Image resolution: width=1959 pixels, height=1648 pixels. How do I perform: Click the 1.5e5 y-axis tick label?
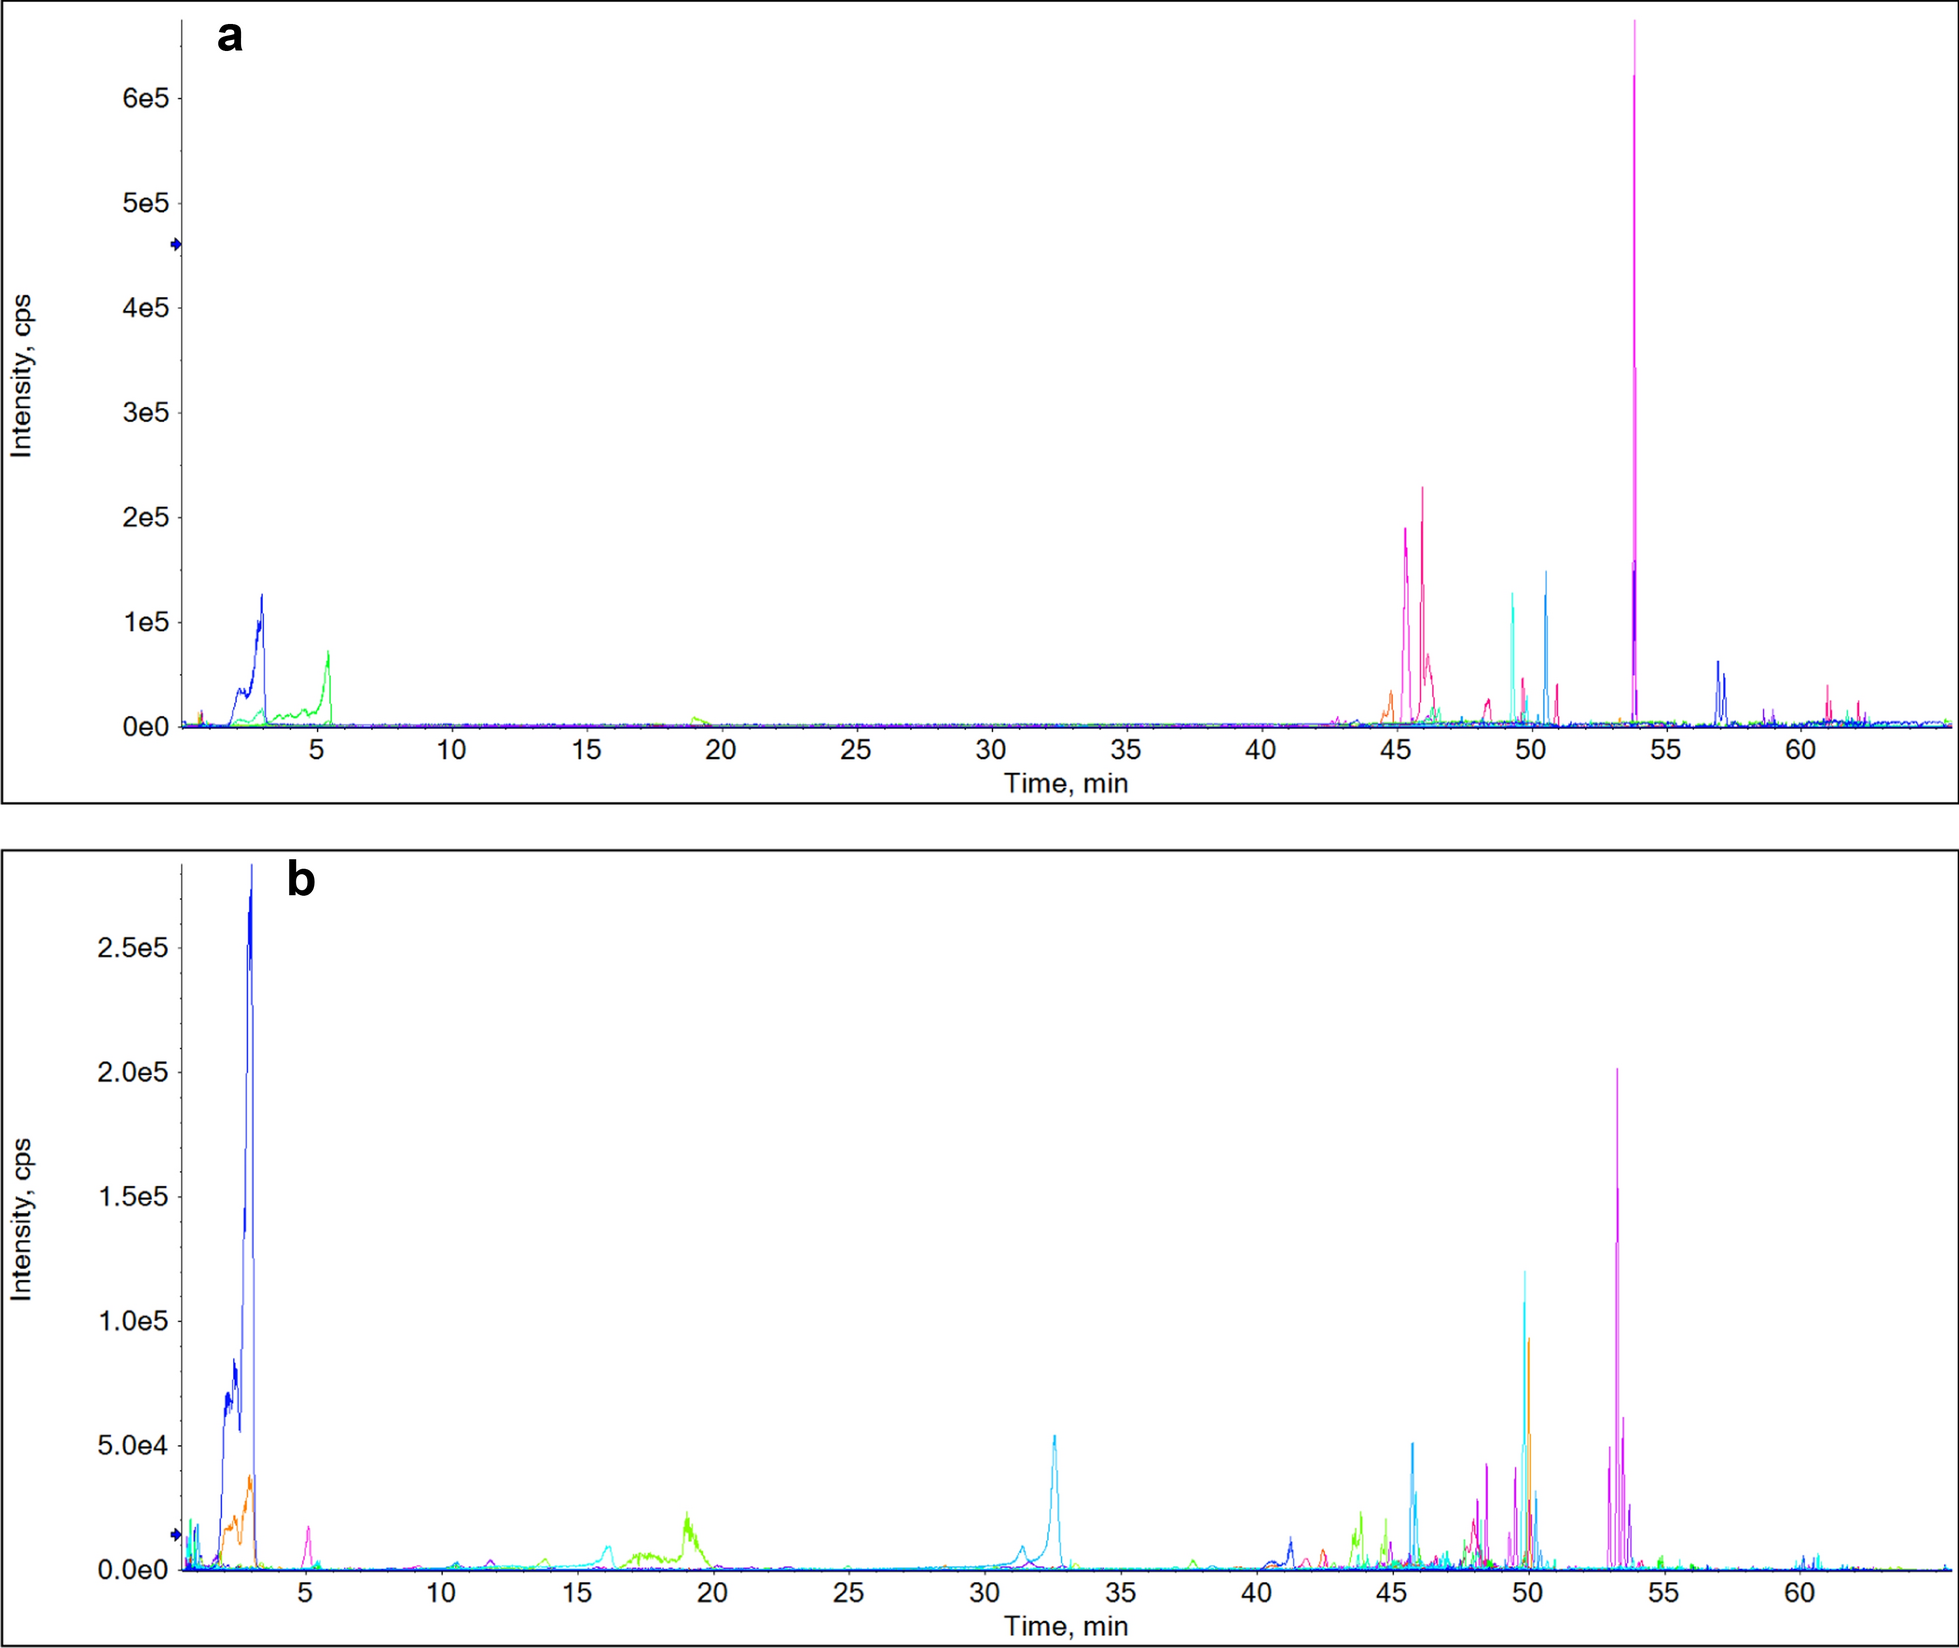coord(133,1196)
